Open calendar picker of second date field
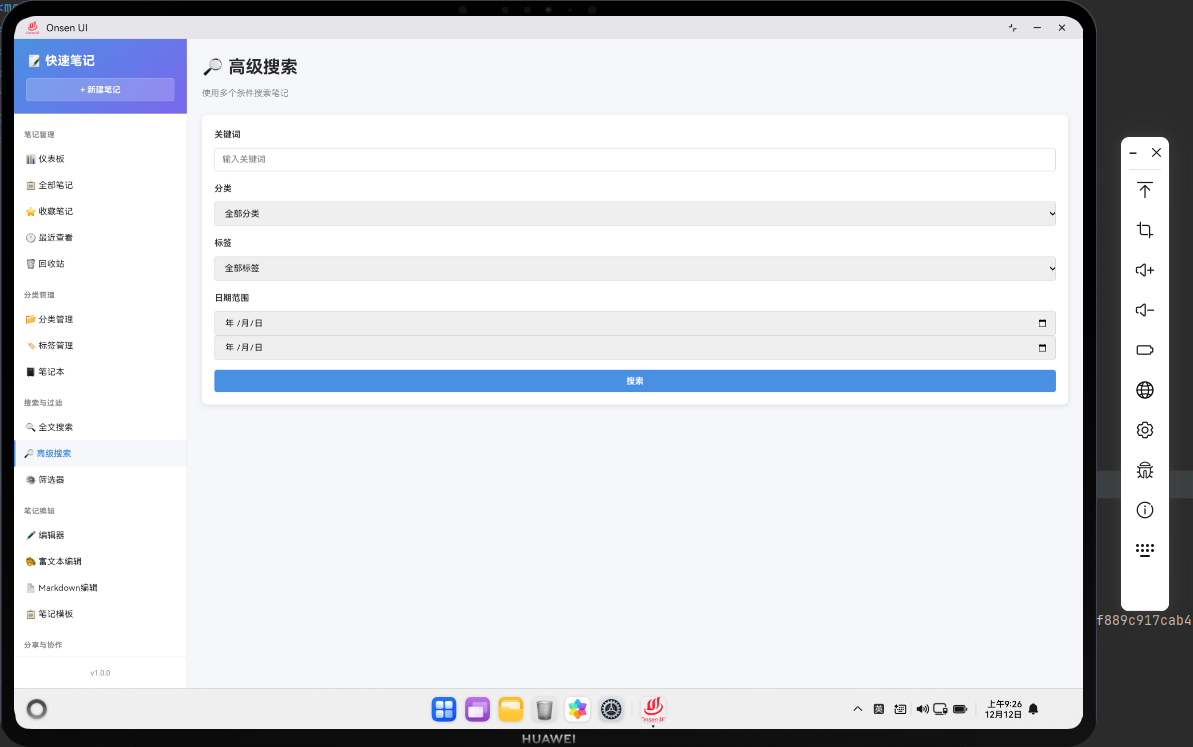 coord(1042,348)
